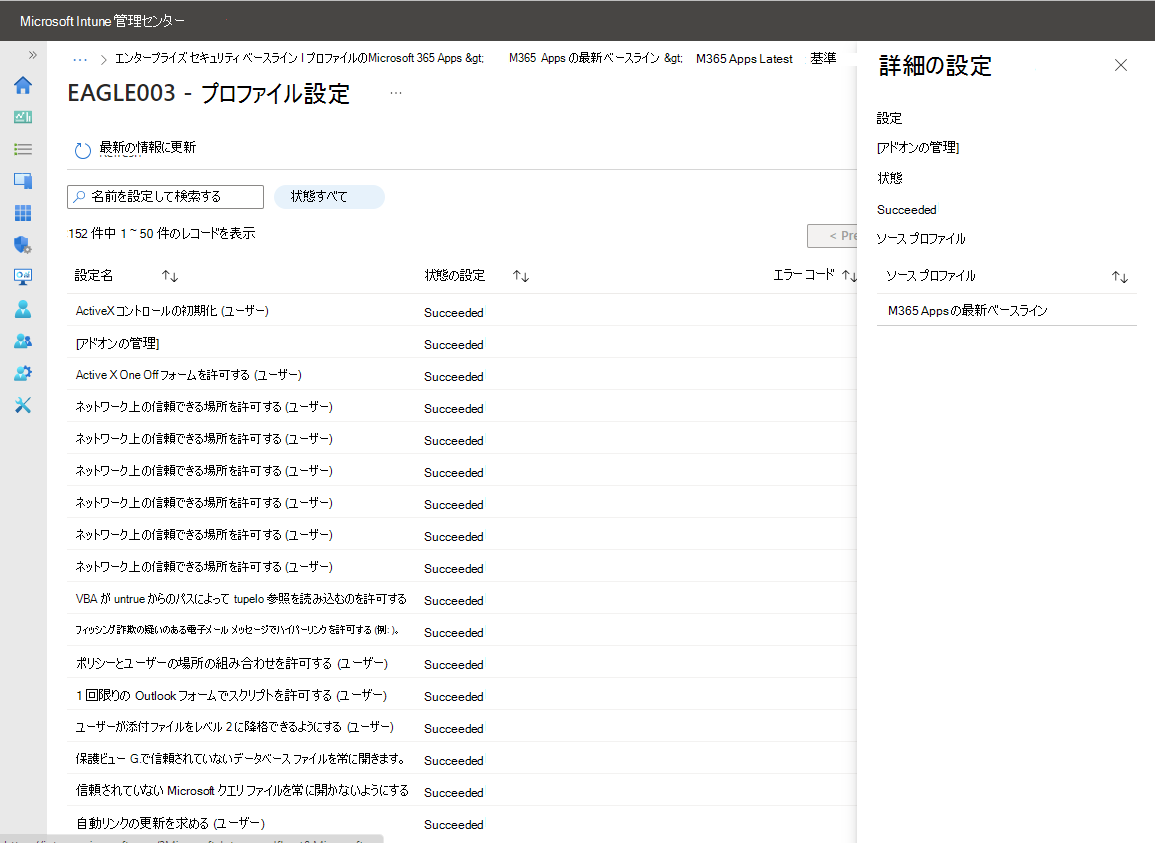This screenshot has width=1155, height=843.
Task: Sort by the エラー コード column arrows
Action: [849, 276]
